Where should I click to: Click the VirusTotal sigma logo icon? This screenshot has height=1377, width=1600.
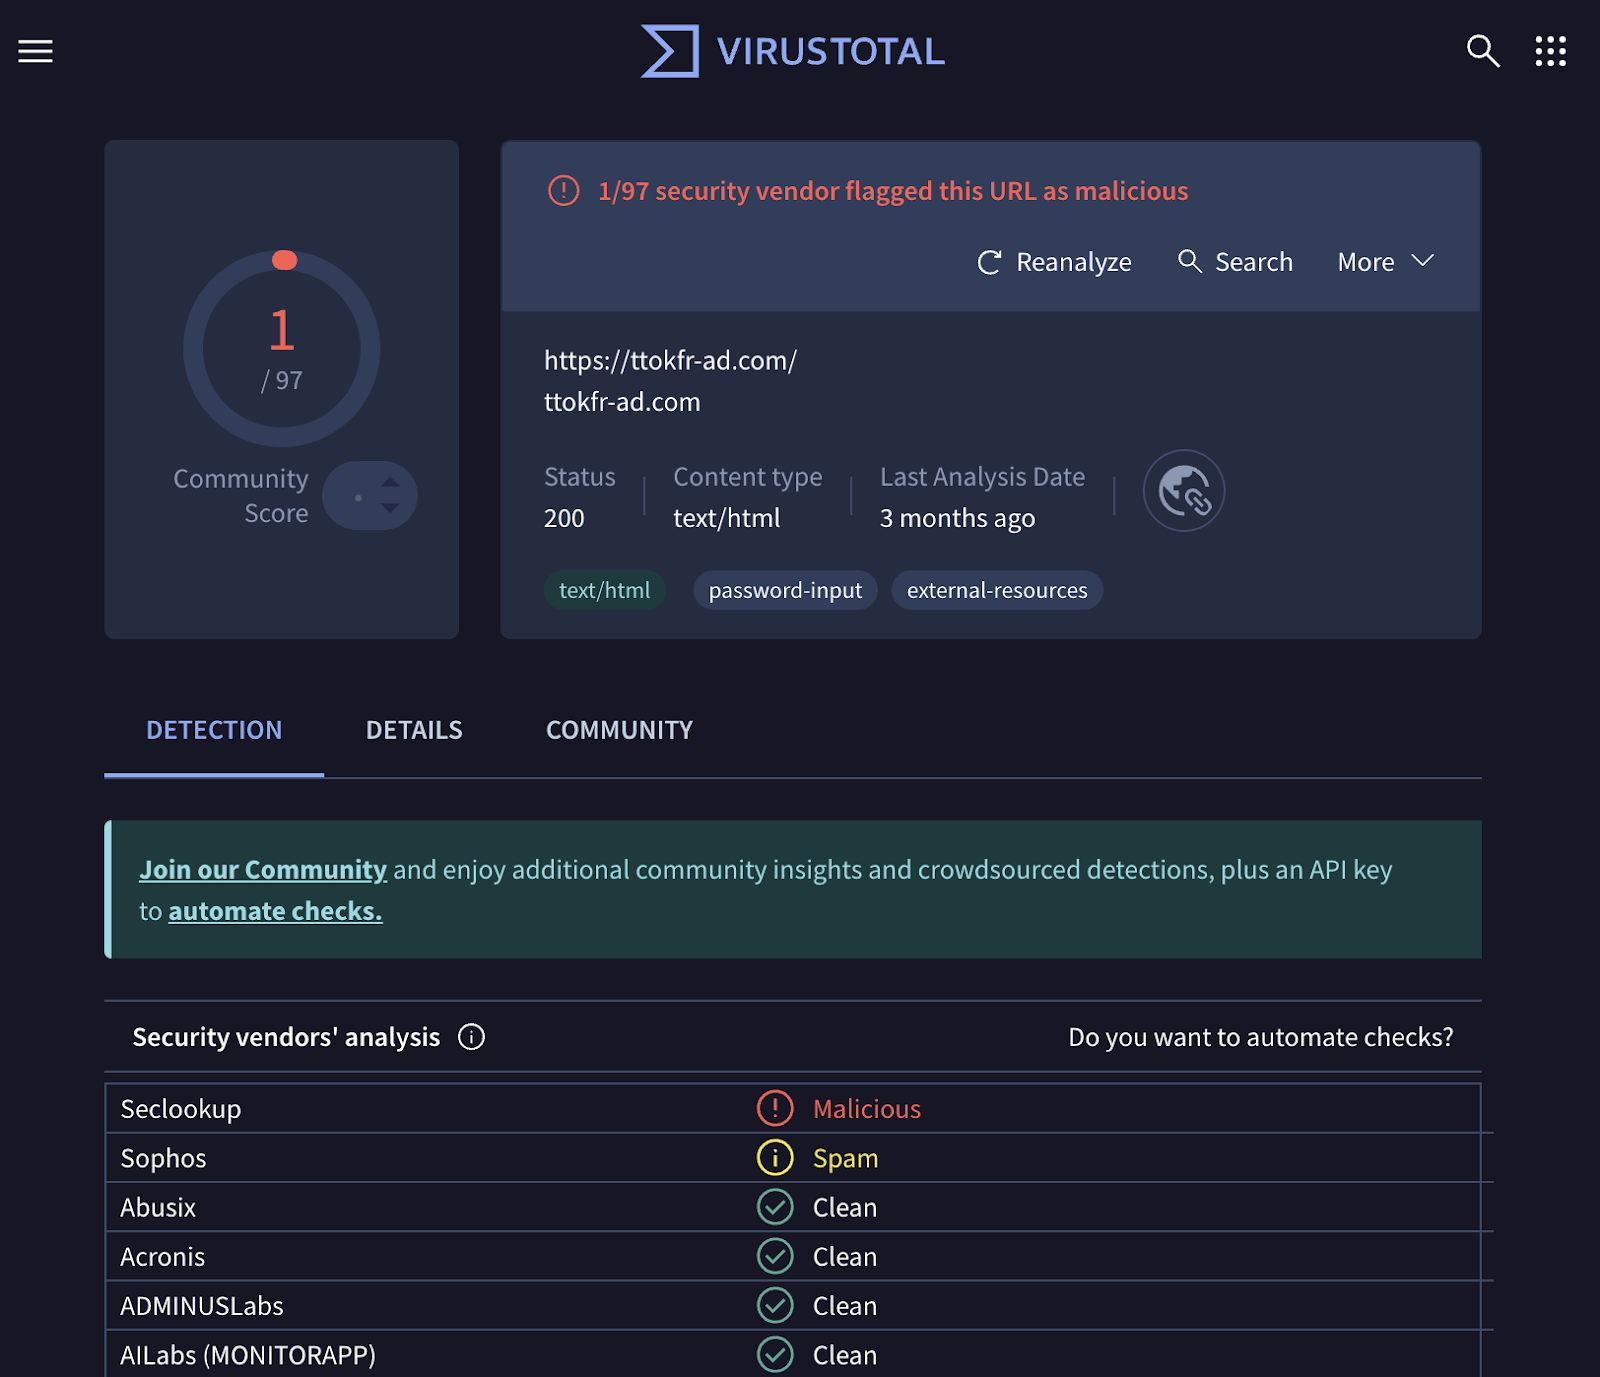(x=669, y=51)
